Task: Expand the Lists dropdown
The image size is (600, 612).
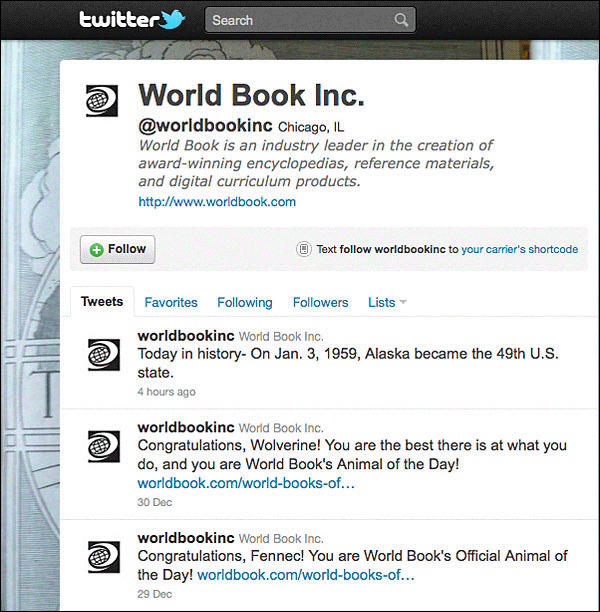Action: click(387, 302)
